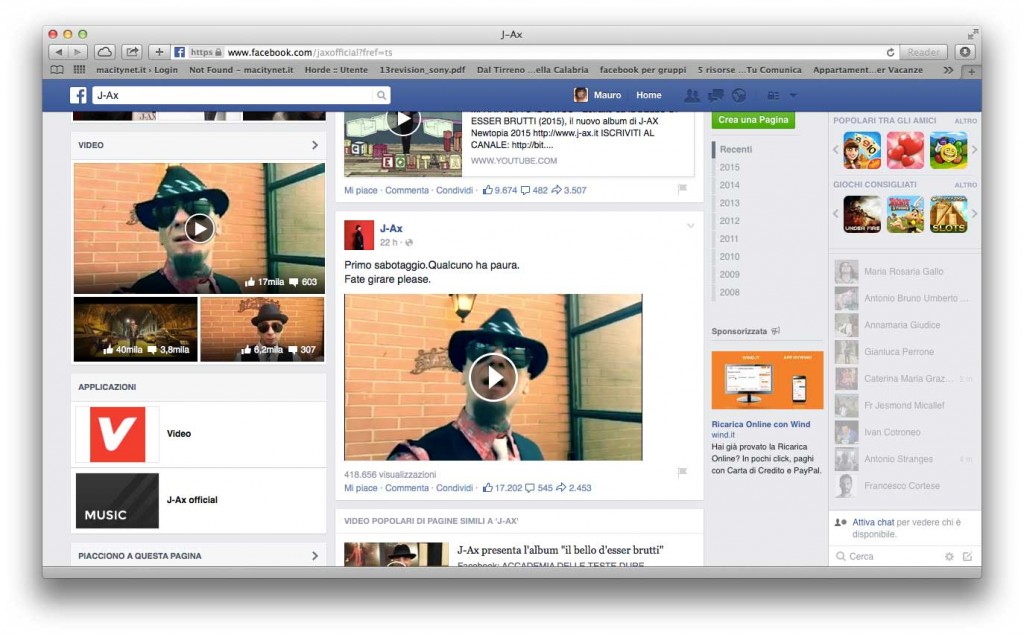Click the Cerca chat search field
Image resolution: width=1024 pixels, height=637 pixels.
pos(888,557)
